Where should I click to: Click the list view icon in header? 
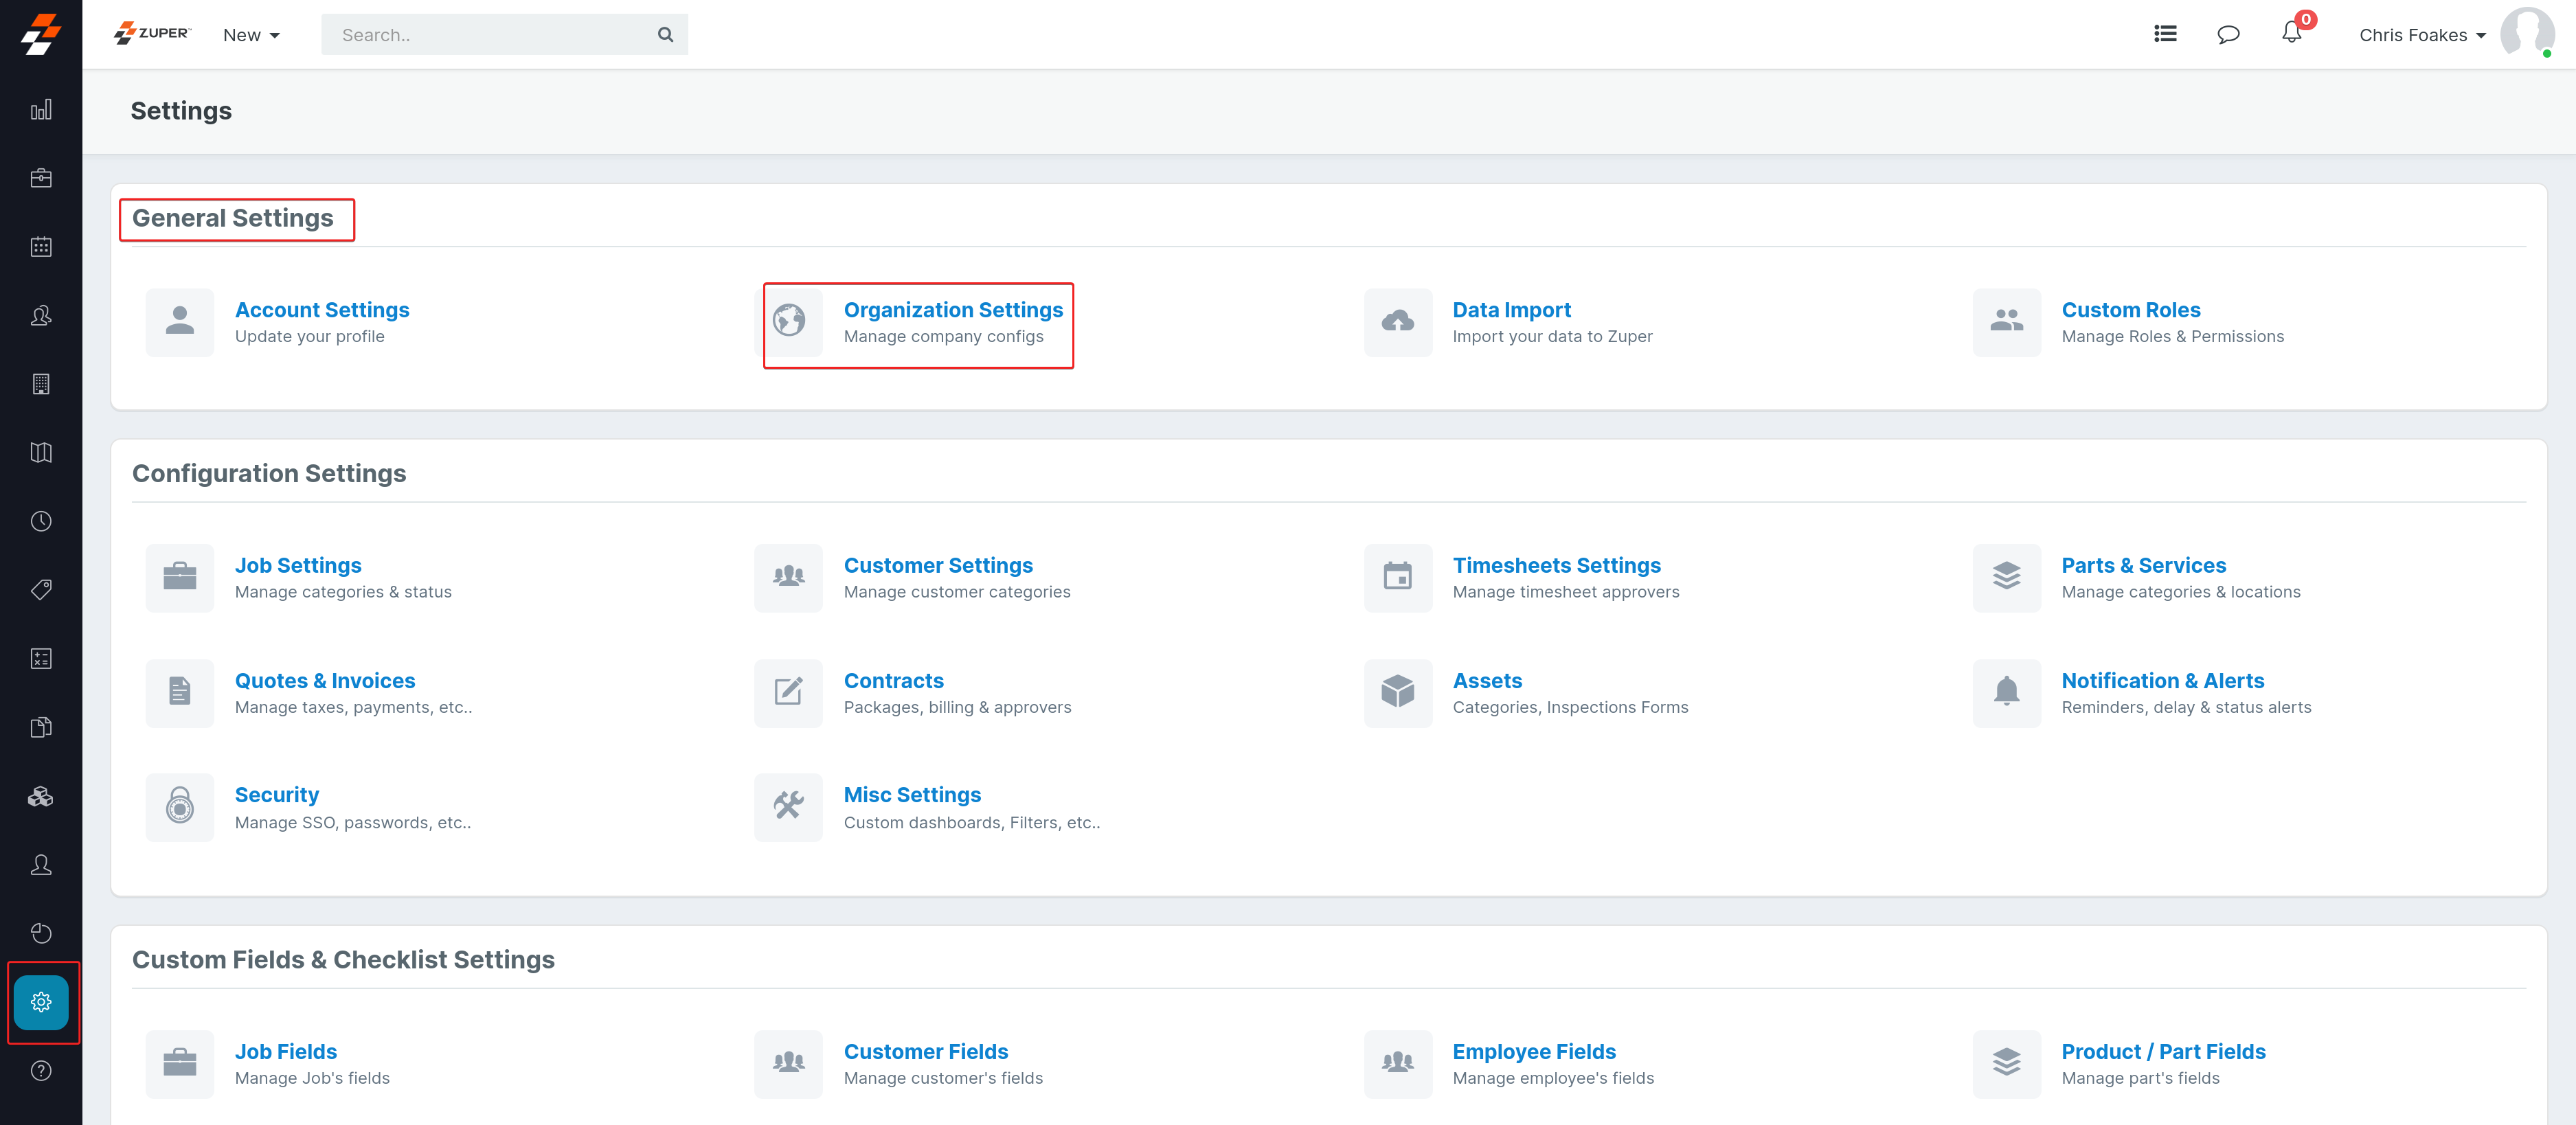[2165, 34]
